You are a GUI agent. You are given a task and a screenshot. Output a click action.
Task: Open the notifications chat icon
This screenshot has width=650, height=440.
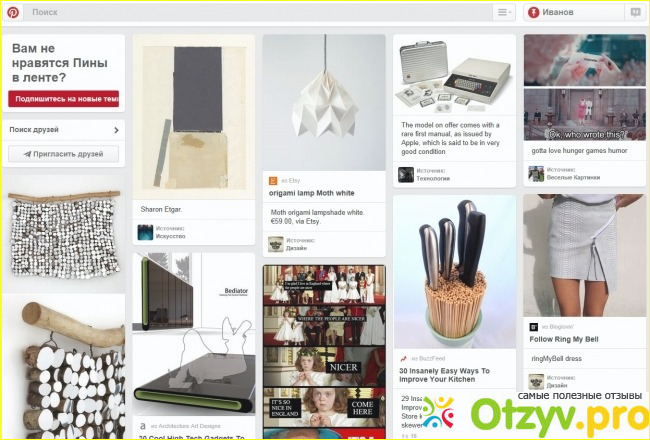(635, 12)
